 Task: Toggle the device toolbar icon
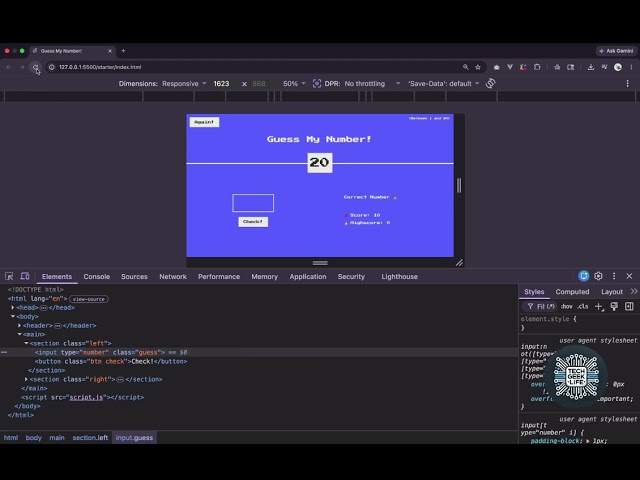(x=25, y=276)
